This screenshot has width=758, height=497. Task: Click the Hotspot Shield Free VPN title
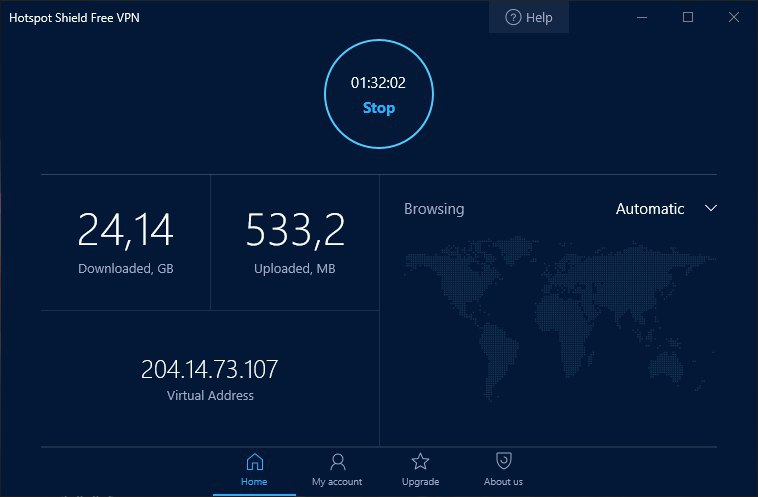(x=74, y=18)
